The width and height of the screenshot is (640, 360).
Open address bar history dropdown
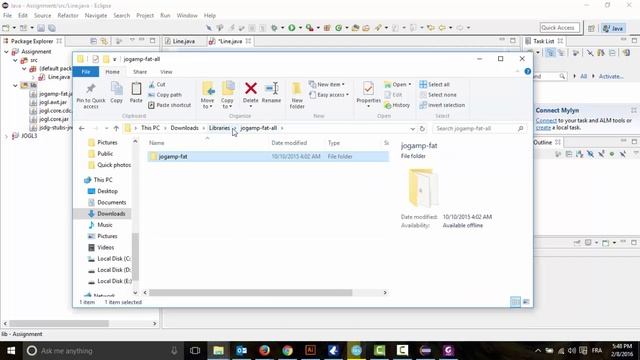click(x=412, y=128)
